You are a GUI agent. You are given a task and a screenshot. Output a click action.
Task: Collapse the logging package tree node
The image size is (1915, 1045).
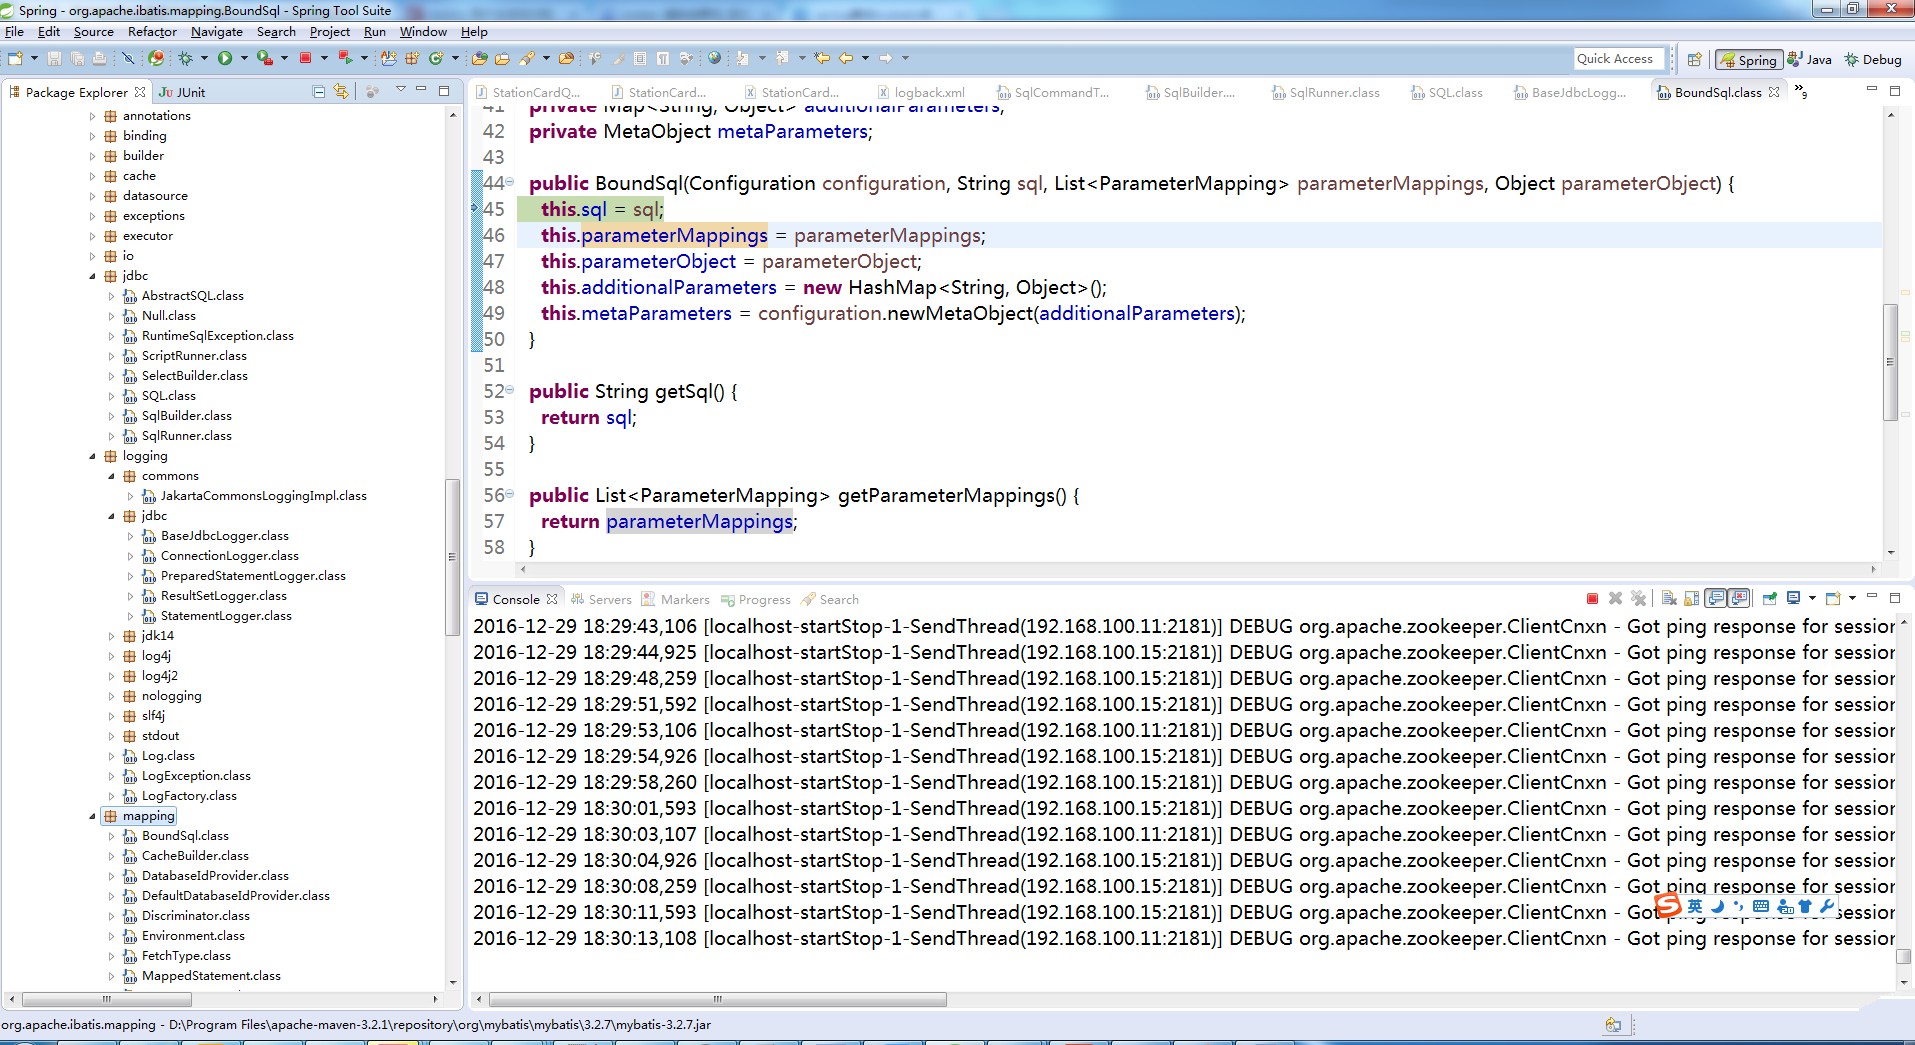tap(93, 456)
